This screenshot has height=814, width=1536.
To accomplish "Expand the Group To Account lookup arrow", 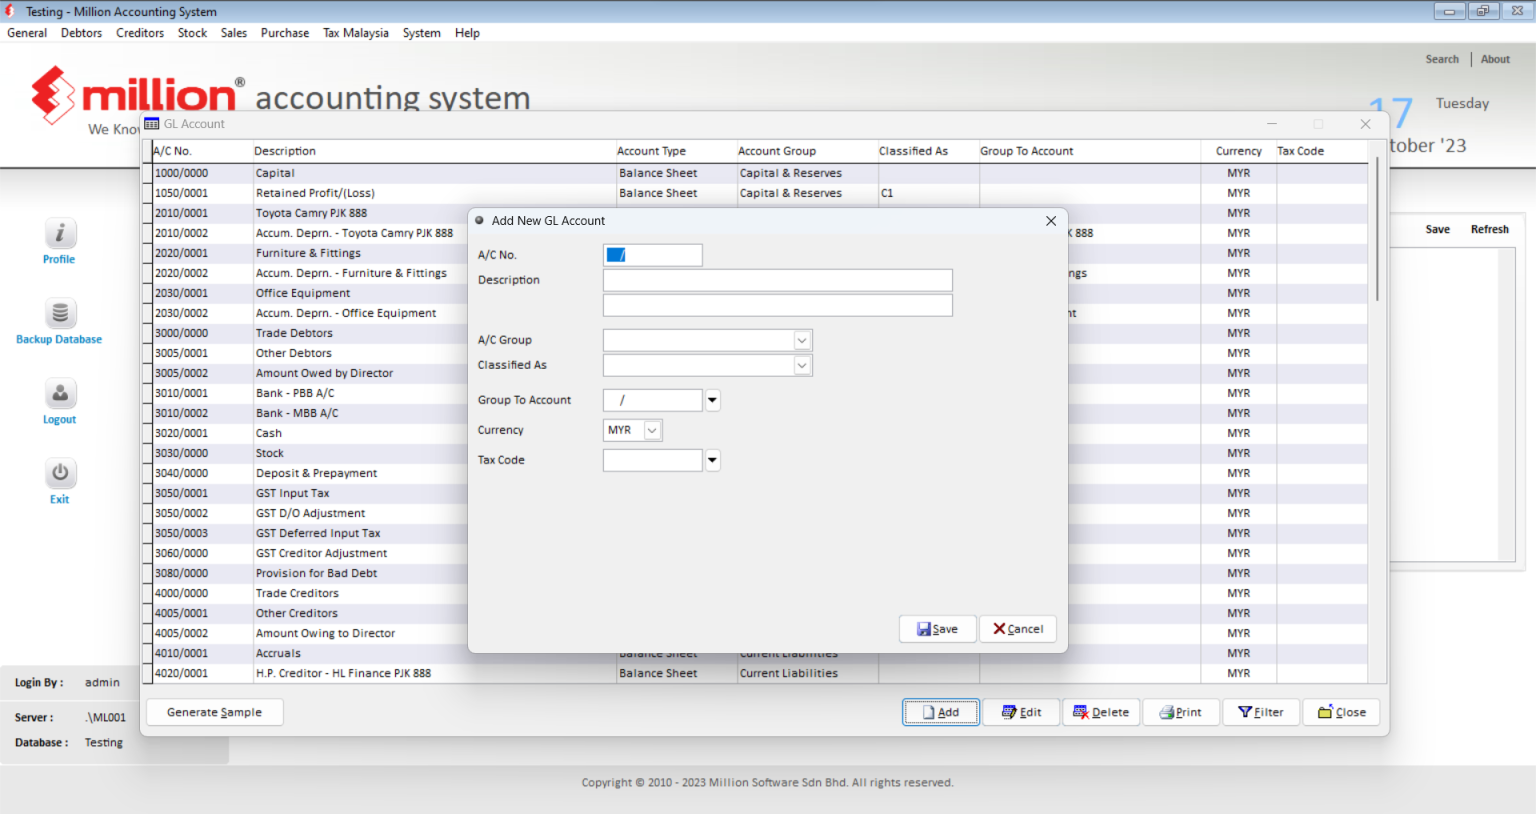I will [712, 400].
